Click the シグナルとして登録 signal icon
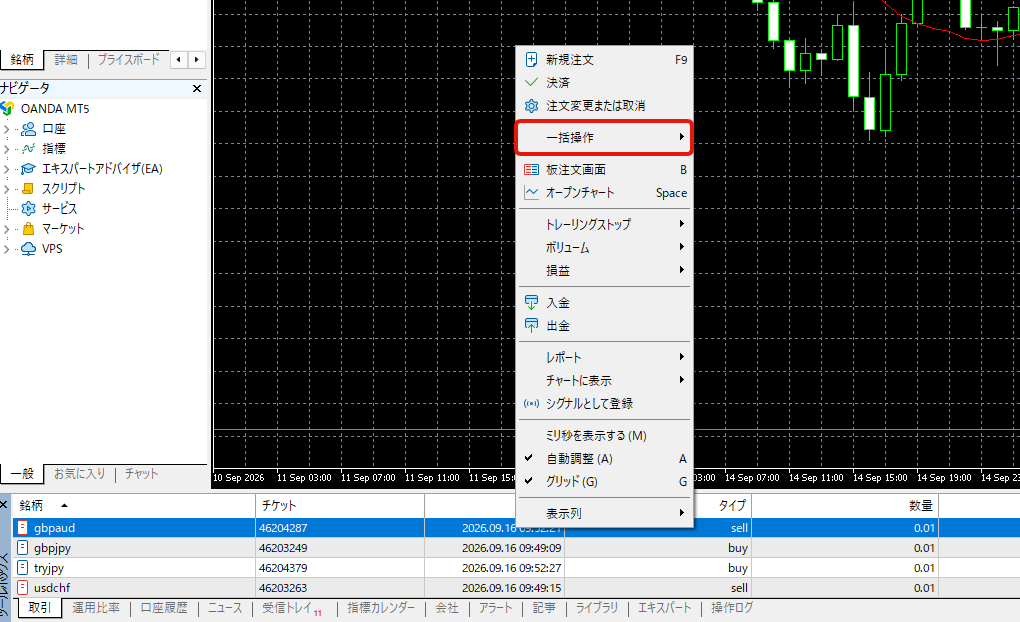This screenshot has width=1020, height=622. click(x=531, y=403)
